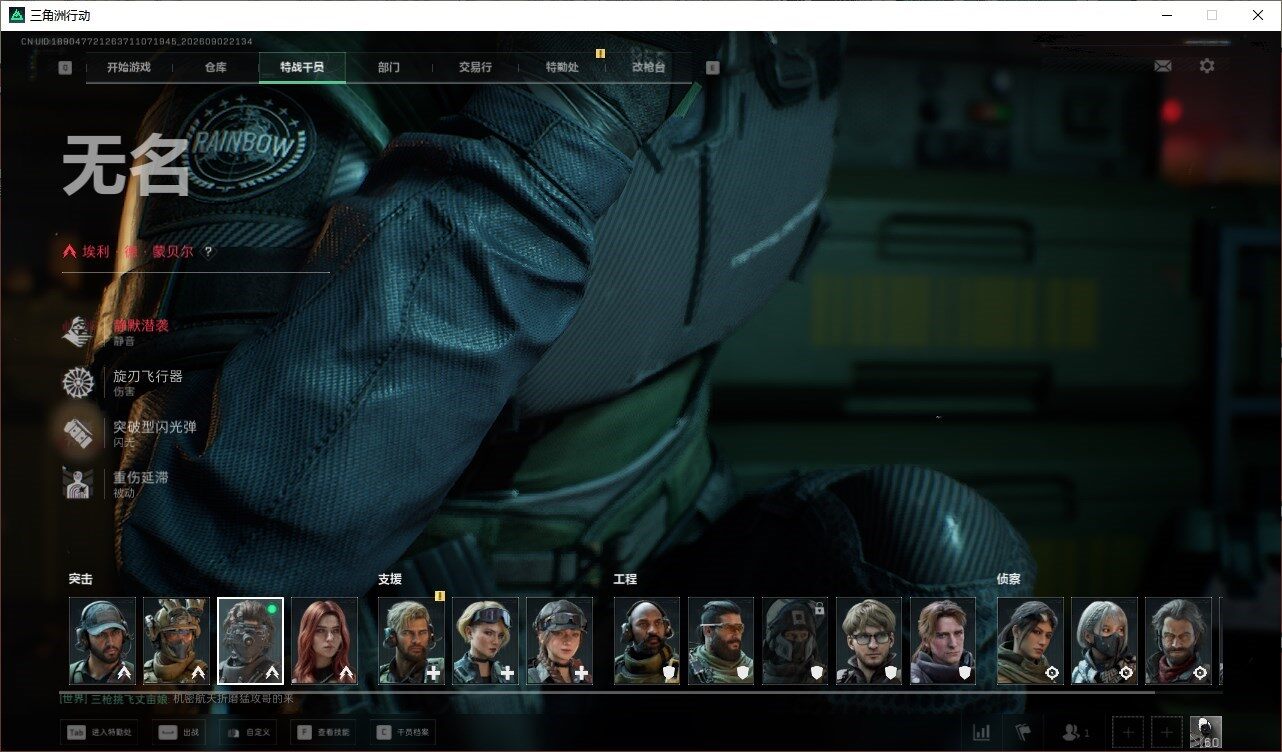The width and height of the screenshot is (1282, 752).
Task: Open the 改枪台 tab
Action: tap(648, 67)
